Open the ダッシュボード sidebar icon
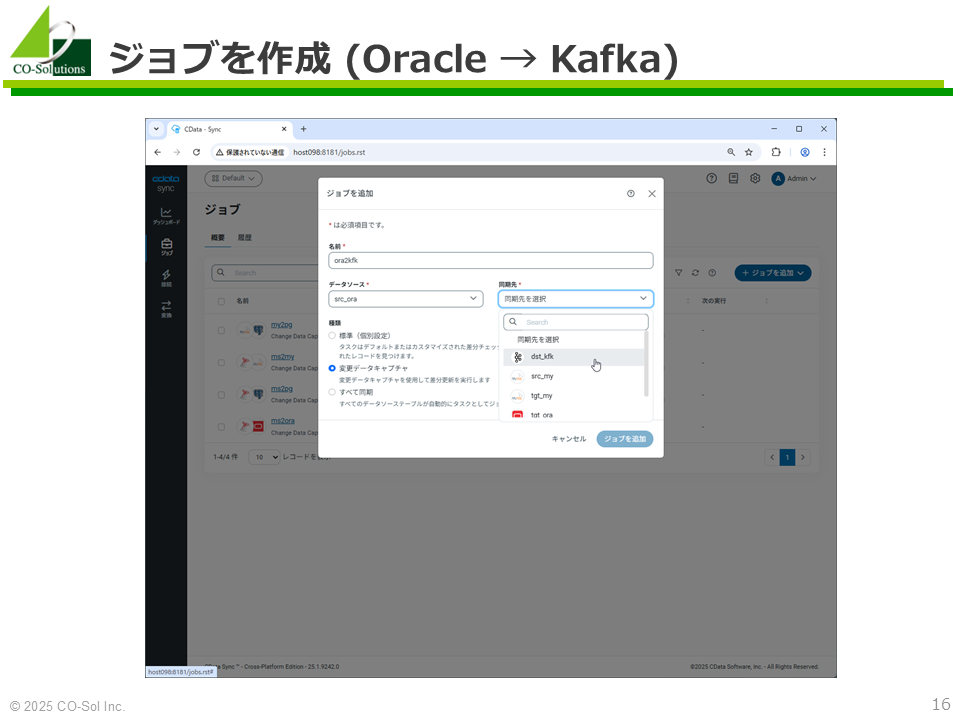 point(166,216)
